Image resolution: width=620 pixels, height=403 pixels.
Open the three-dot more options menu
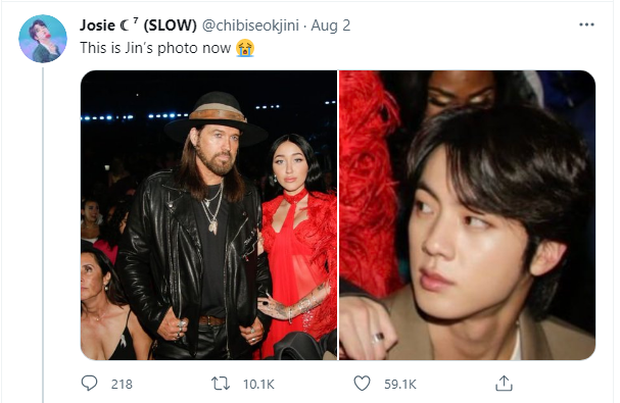pyautogui.click(x=586, y=25)
